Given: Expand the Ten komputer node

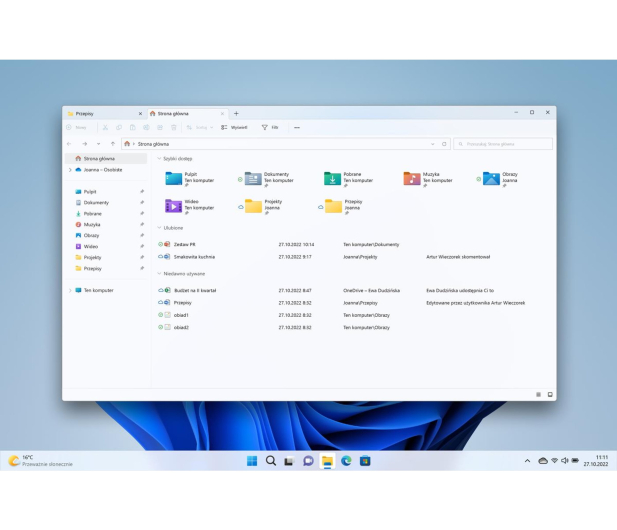Looking at the screenshot, I should (x=70, y=290).
